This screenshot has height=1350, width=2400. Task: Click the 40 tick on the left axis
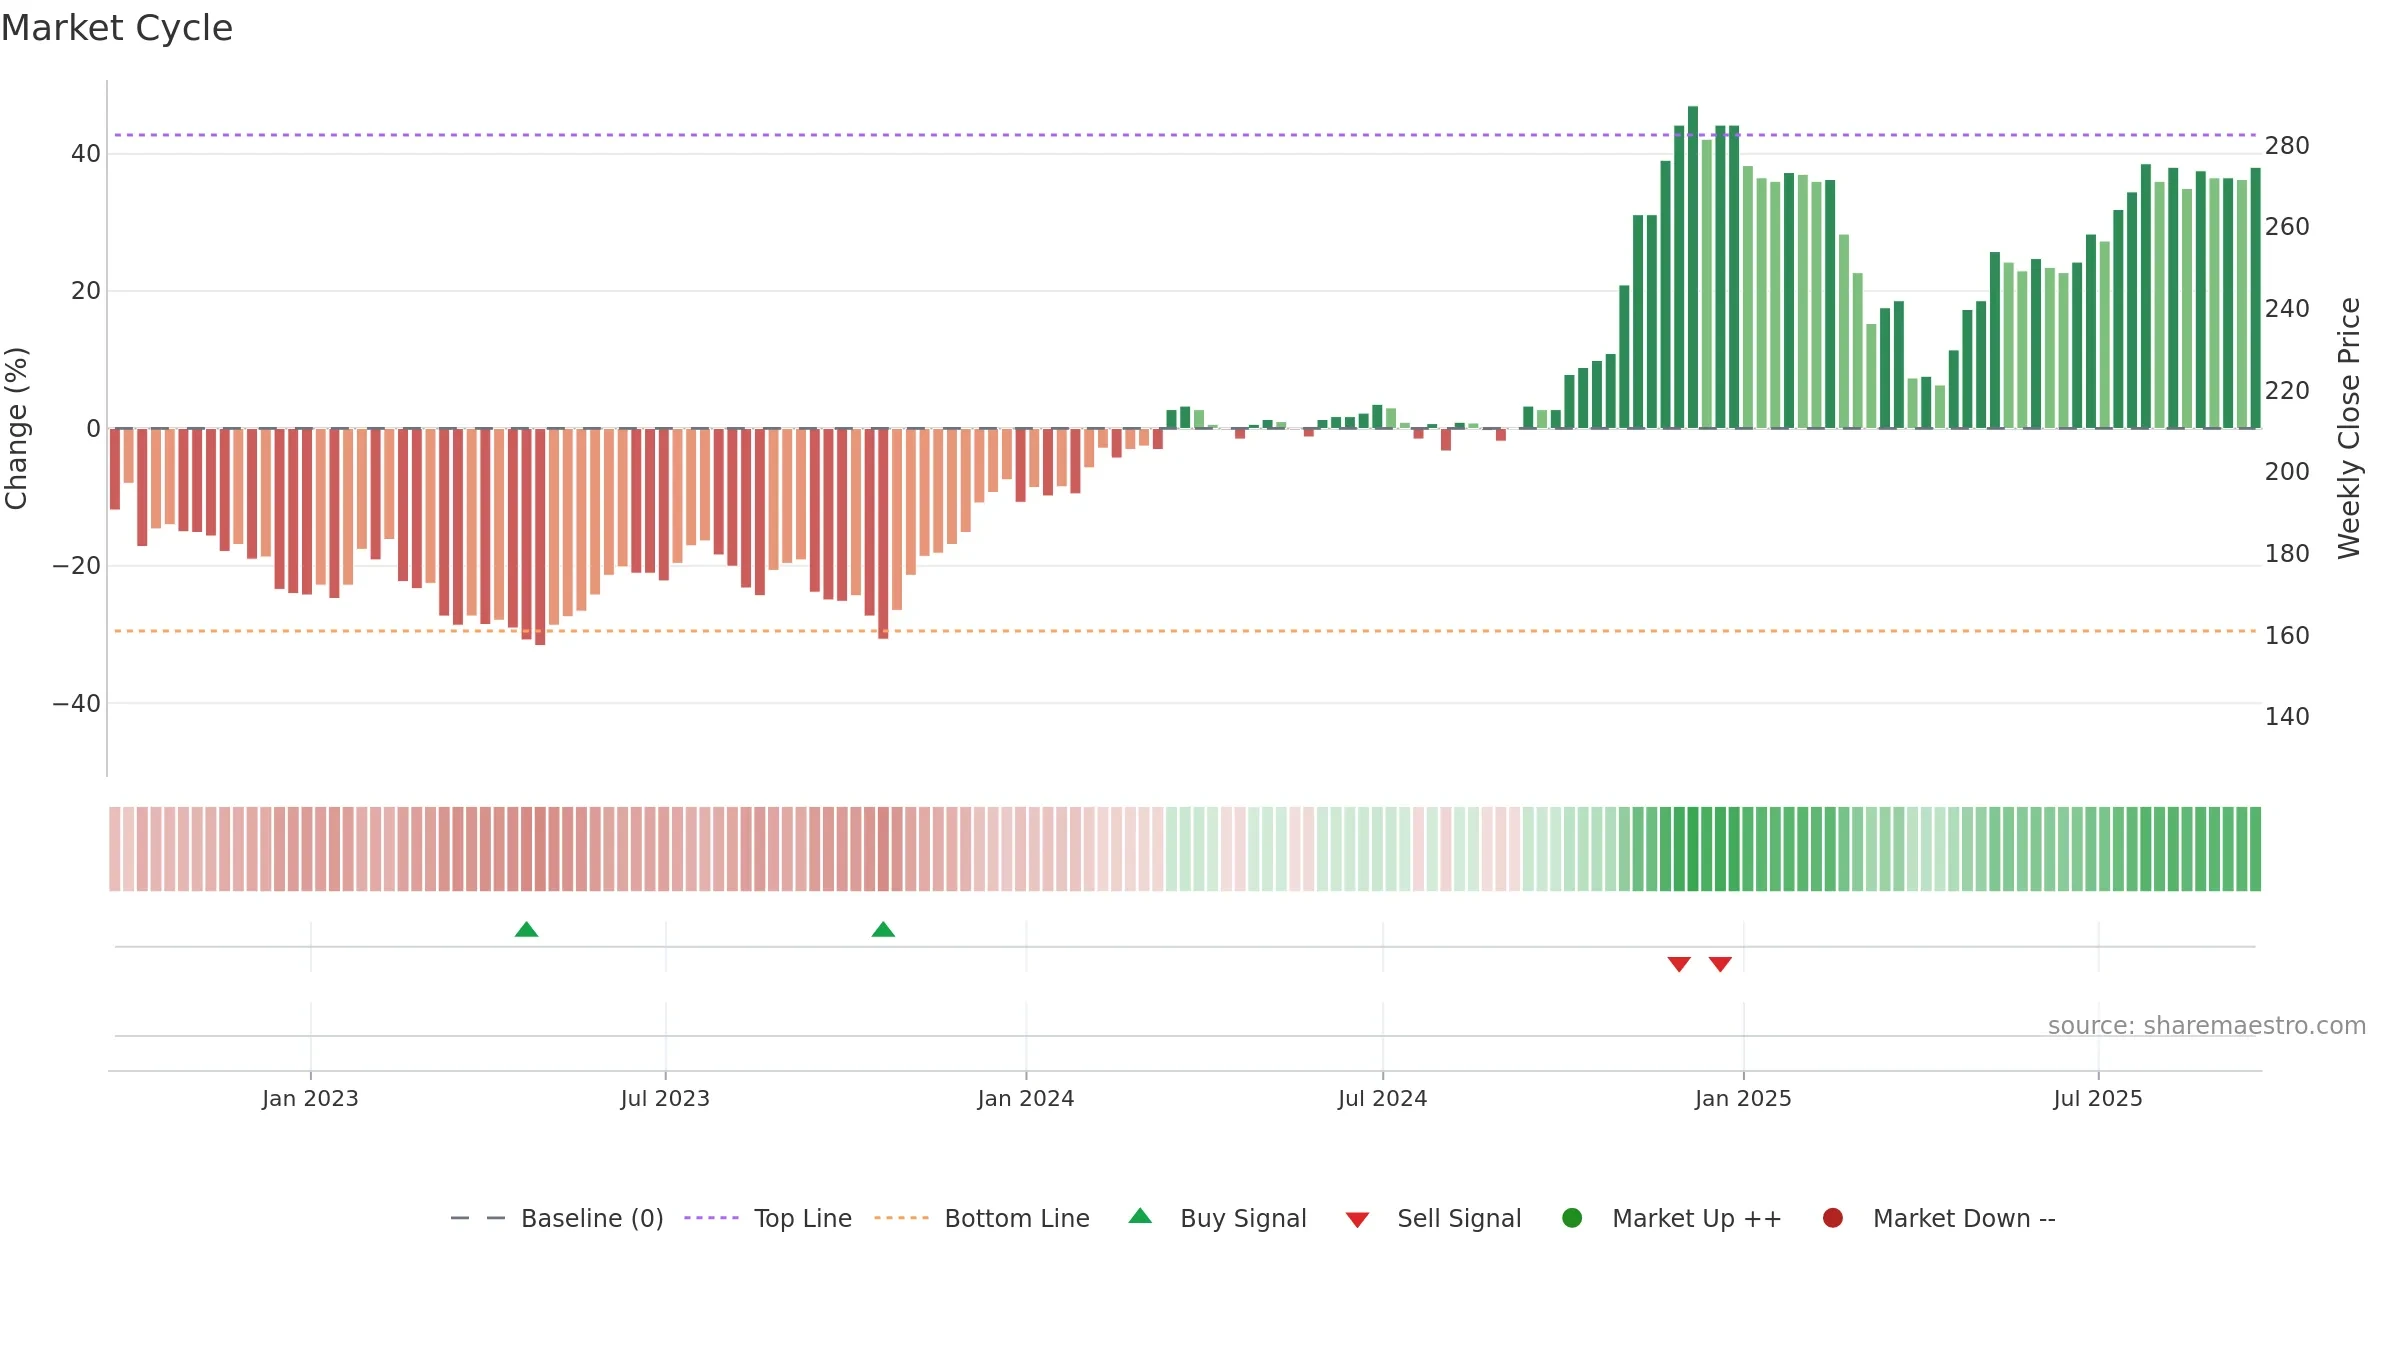tap(86, 154)
